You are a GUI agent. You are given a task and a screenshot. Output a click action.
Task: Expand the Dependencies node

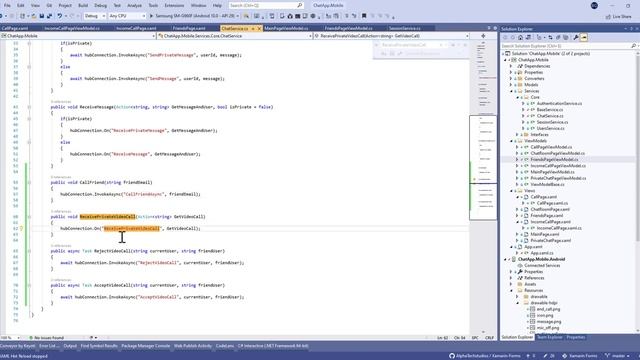click(x=511, y=66)
